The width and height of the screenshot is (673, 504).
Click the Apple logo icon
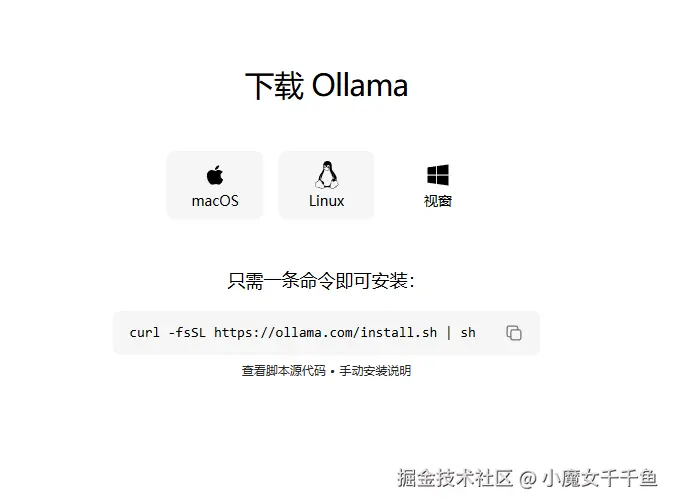click(x=215, y=175)
